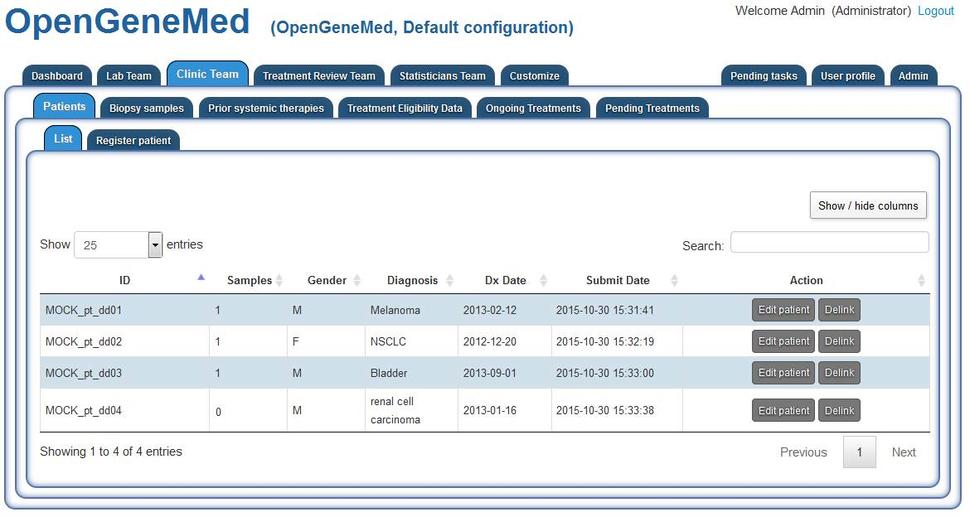Screen dimensions: 970x517
Task: Log out via the Logout link
Action: [935, 11]
